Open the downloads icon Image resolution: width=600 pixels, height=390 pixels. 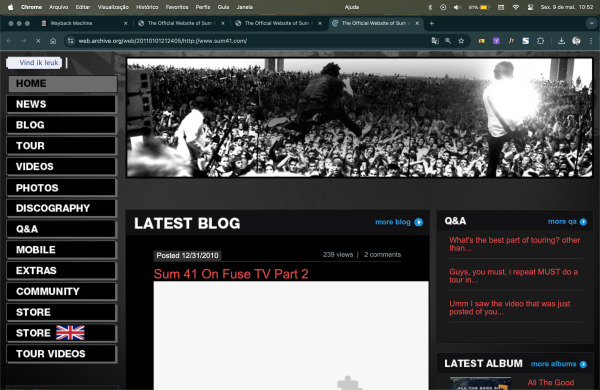[561, 41]
